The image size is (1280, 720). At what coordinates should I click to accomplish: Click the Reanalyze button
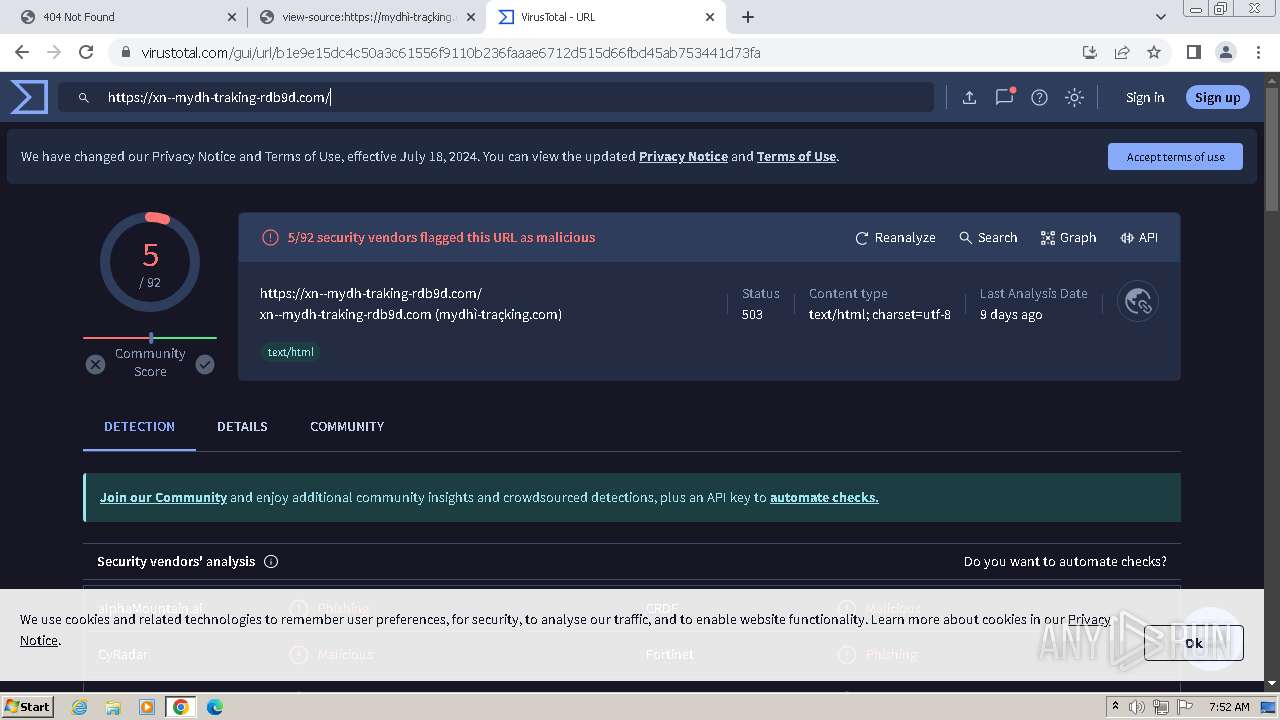pyautogui.click(x=895, y=237)
